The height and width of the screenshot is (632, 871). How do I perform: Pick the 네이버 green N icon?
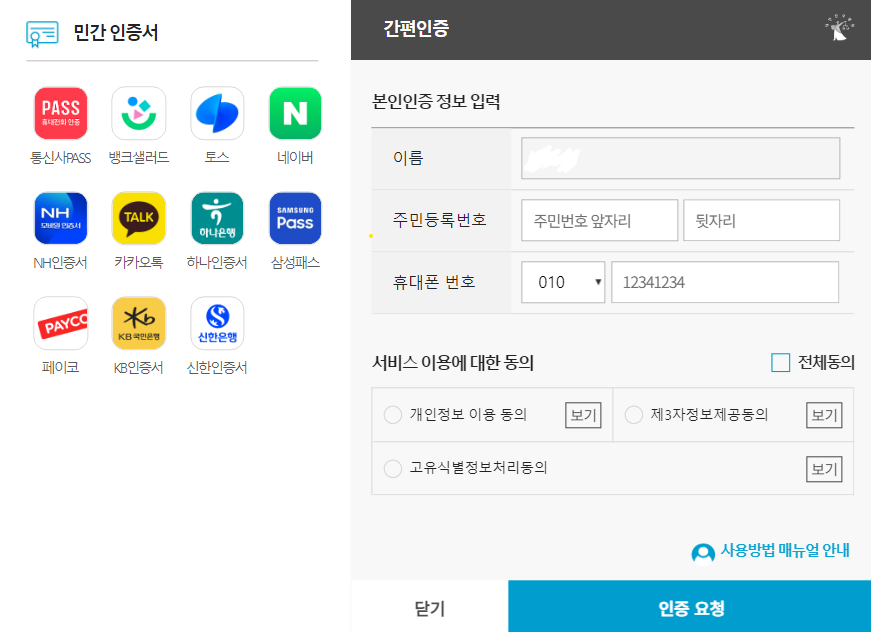[295, 113]
